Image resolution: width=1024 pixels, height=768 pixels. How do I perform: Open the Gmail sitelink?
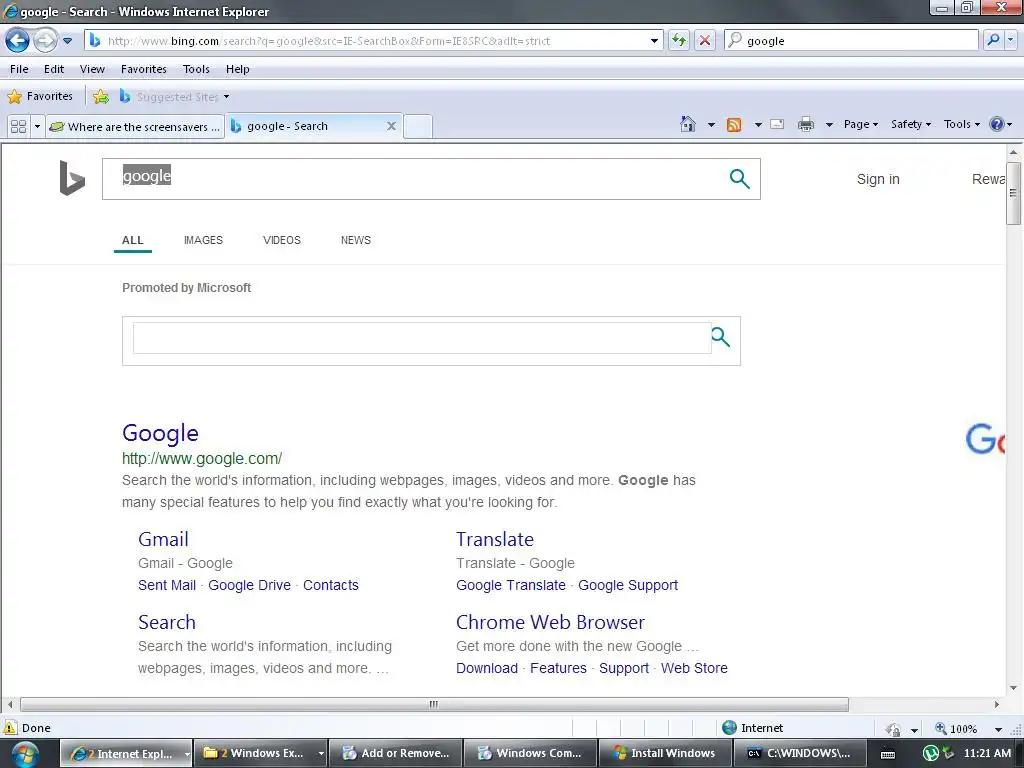click(163, 539)
